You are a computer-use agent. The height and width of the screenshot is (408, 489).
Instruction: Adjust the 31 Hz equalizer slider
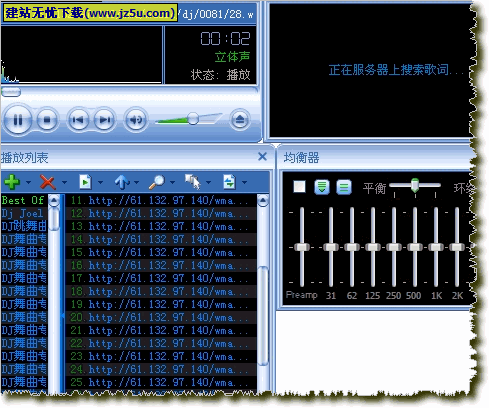331,247
